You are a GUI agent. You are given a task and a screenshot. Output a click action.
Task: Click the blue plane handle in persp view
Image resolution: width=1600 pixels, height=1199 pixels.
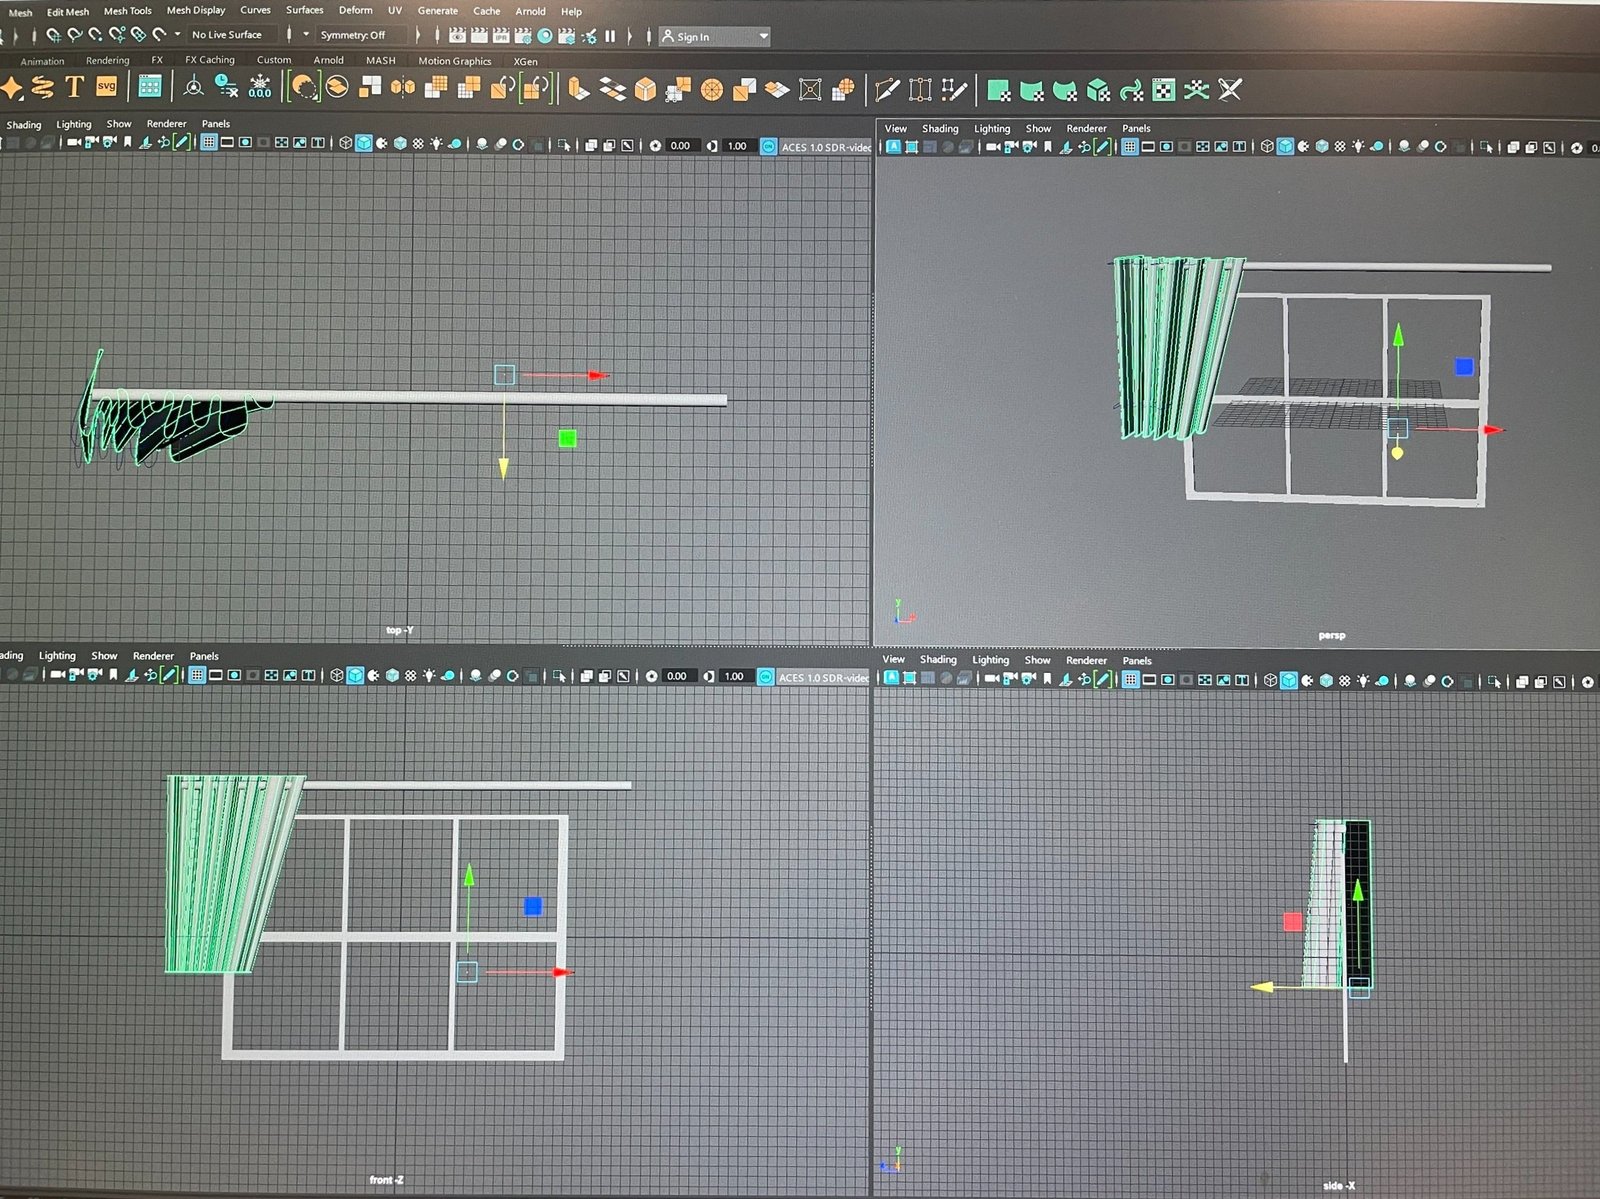pyautogui.click(x=1464, y=367)
